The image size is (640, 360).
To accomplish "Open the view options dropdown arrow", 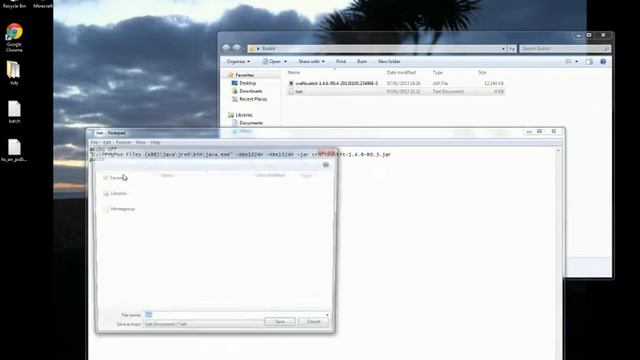I will (x=576, y=61).
